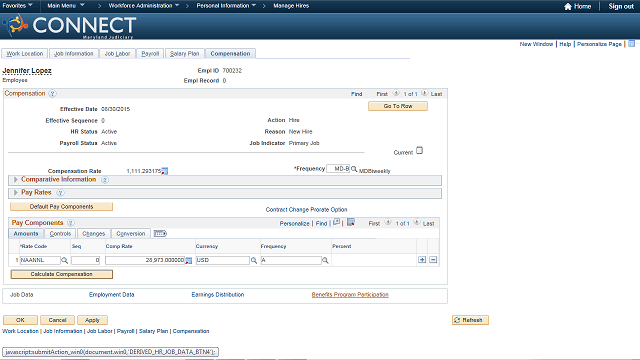Open Personal Information breadcrumb dropdown
Screen dimensions: 640x360
[226, 6]
